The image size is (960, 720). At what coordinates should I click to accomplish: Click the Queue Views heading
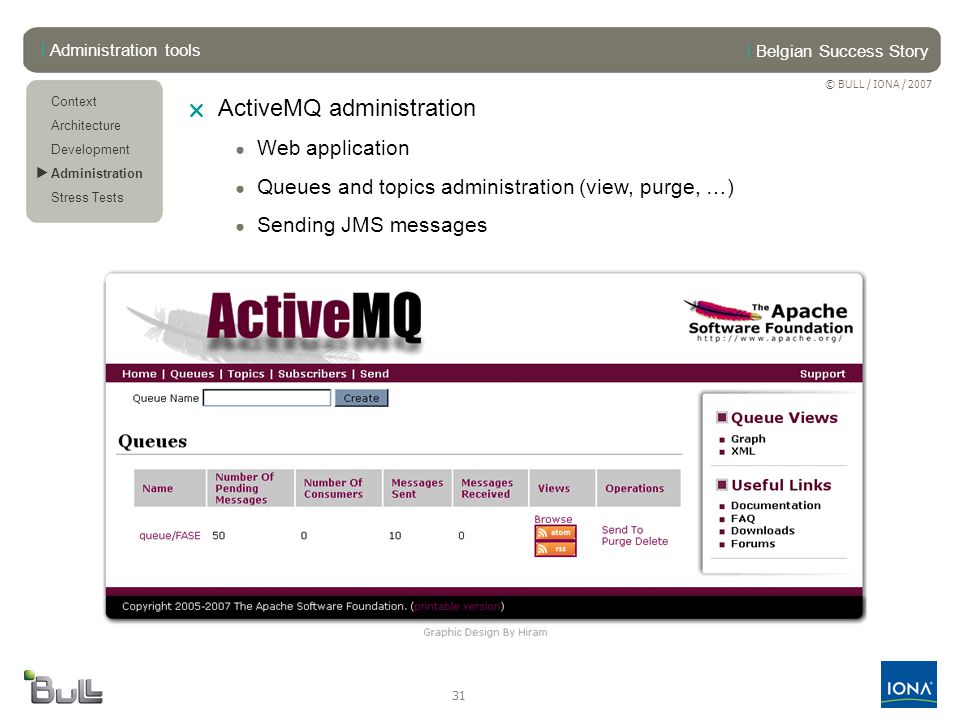click(784, 418)
